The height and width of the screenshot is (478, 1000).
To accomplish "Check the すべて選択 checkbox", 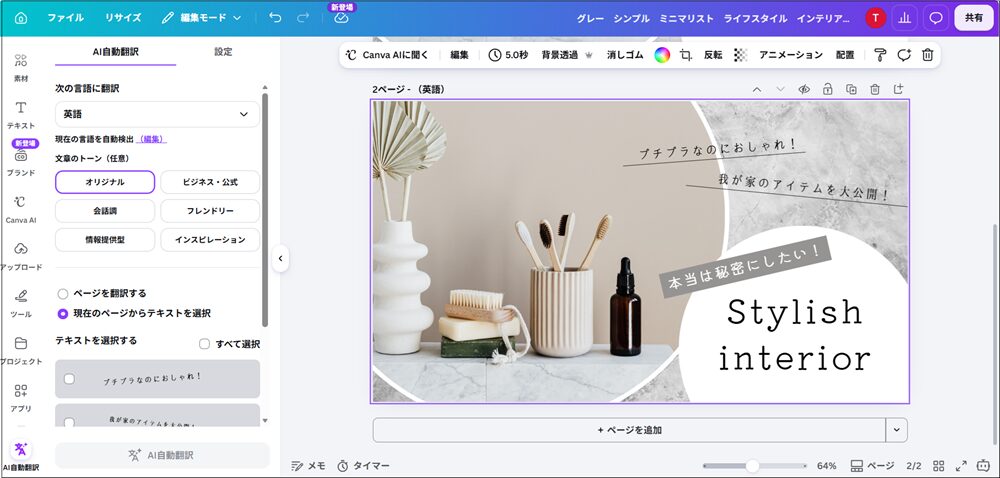I will (204, 344).
